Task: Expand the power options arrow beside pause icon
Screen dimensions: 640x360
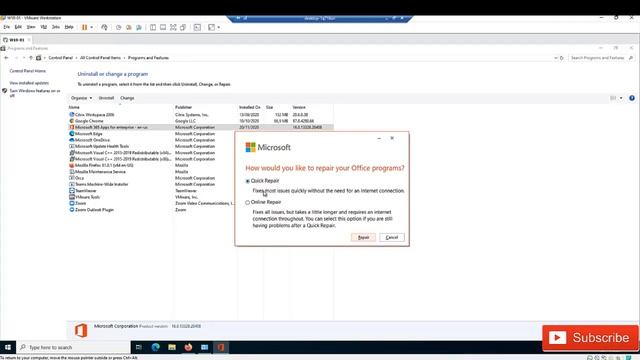Action: click(x=91, y=27)
